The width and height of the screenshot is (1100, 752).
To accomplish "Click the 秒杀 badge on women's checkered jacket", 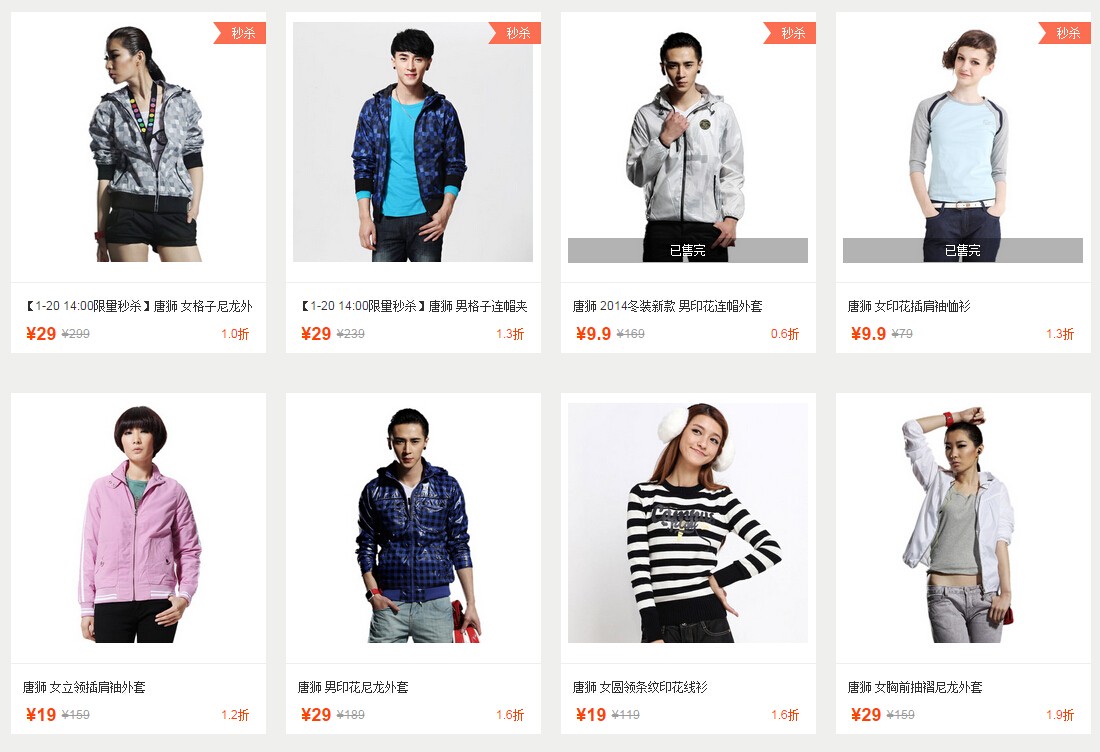I will click(240, 33).
